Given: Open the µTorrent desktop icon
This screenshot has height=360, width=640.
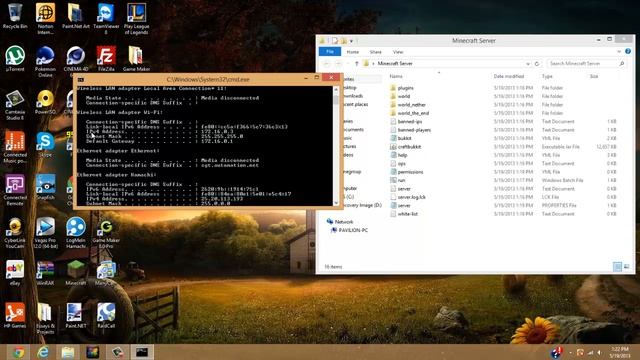Looking at the screenshot, I should 15,59.
